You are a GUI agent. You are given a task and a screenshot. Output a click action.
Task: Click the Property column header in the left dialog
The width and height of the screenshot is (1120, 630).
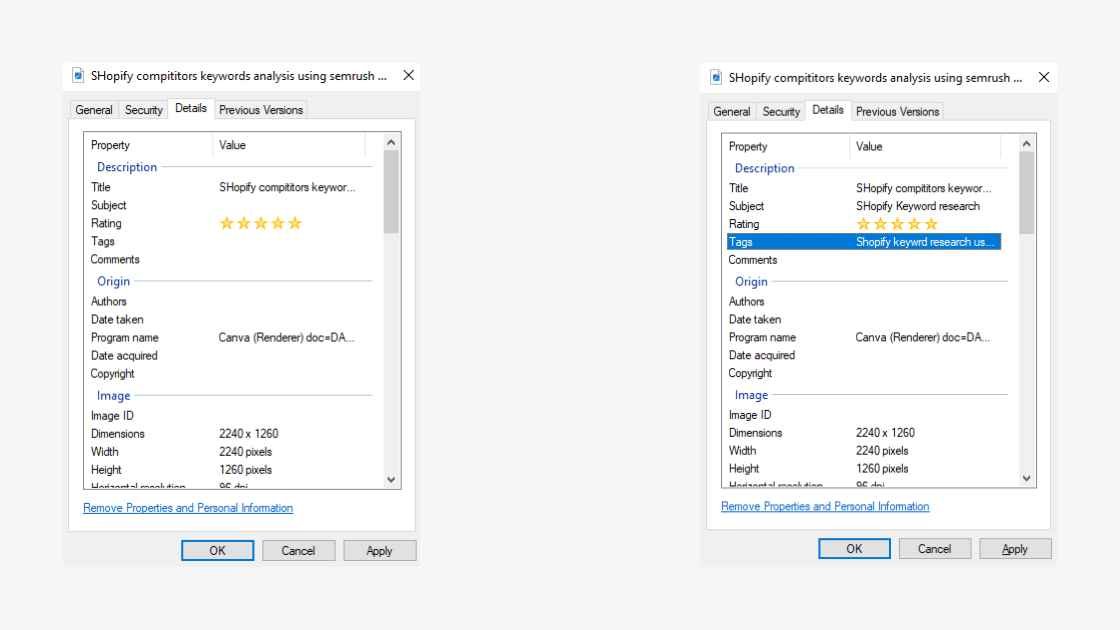[149, 145]
